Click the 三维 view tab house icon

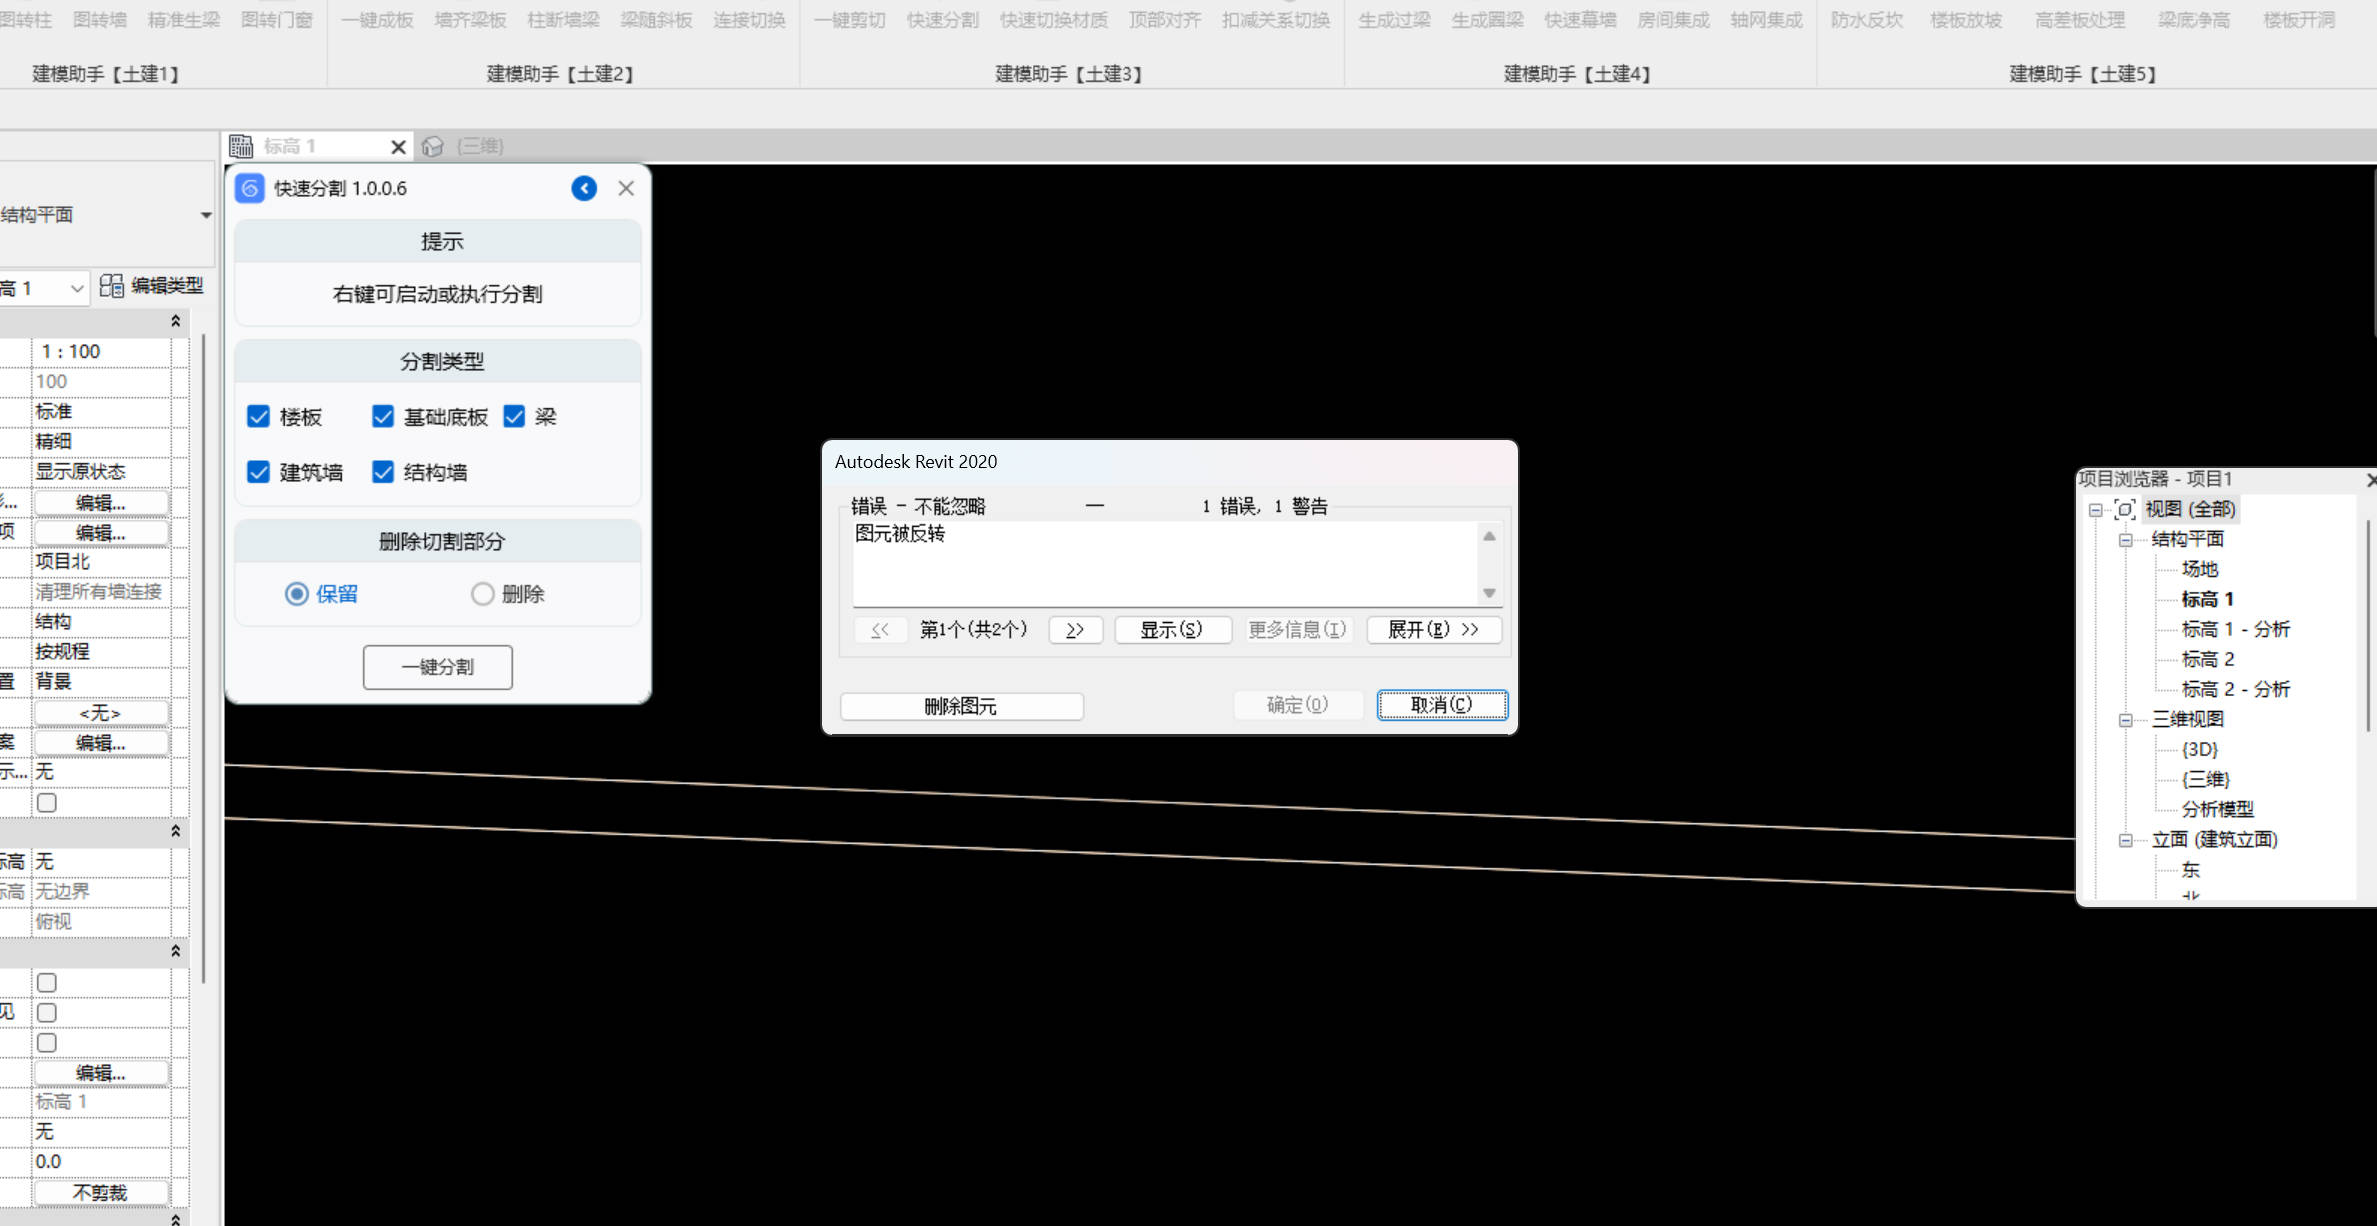pyautogui.click(x=432, y=146)
